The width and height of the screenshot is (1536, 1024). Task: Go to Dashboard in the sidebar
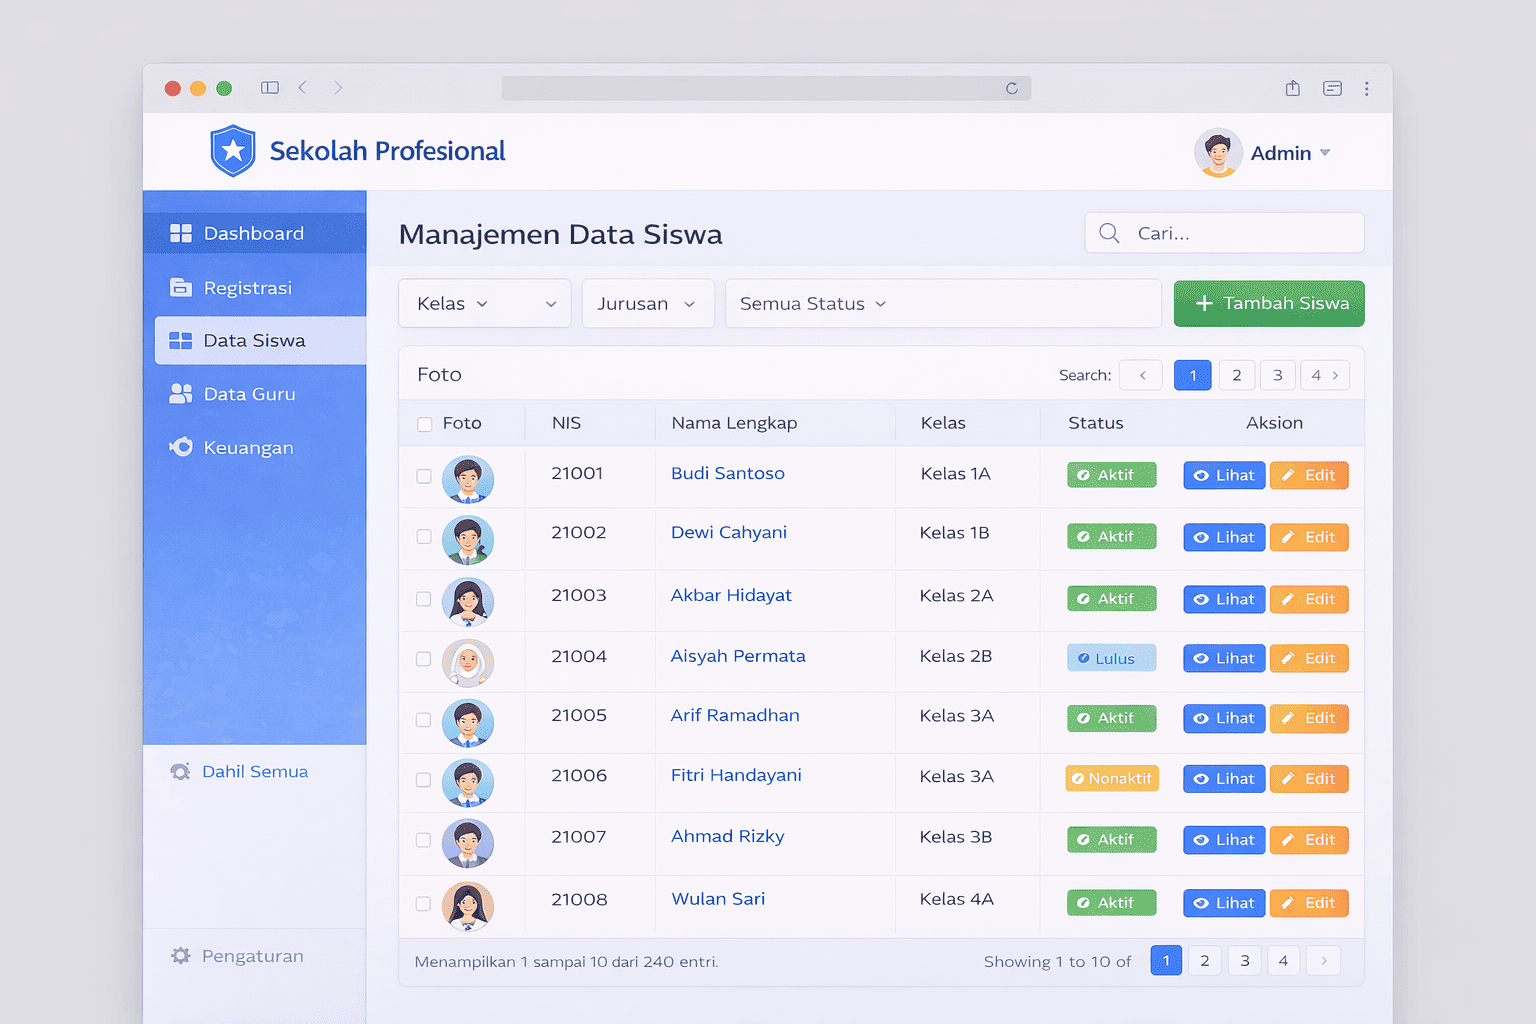pyautogui.click(x=254, y=233)
